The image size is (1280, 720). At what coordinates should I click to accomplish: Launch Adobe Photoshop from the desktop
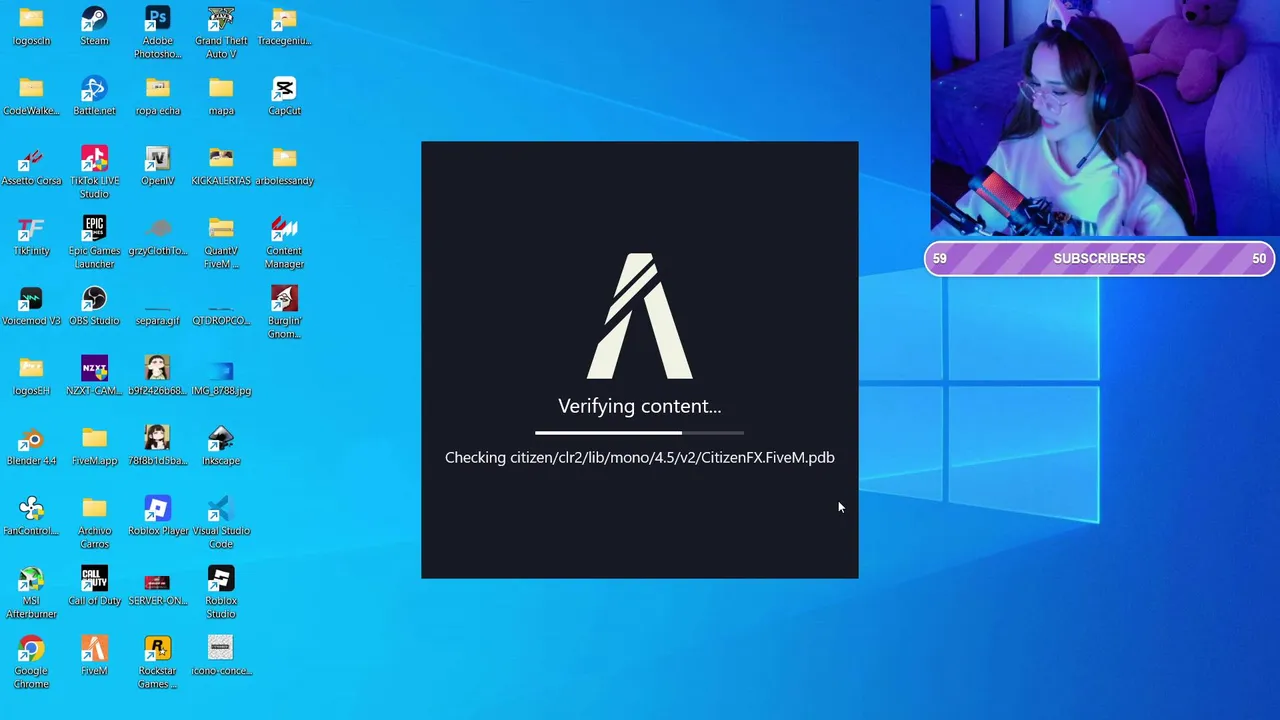click(157, 33)
